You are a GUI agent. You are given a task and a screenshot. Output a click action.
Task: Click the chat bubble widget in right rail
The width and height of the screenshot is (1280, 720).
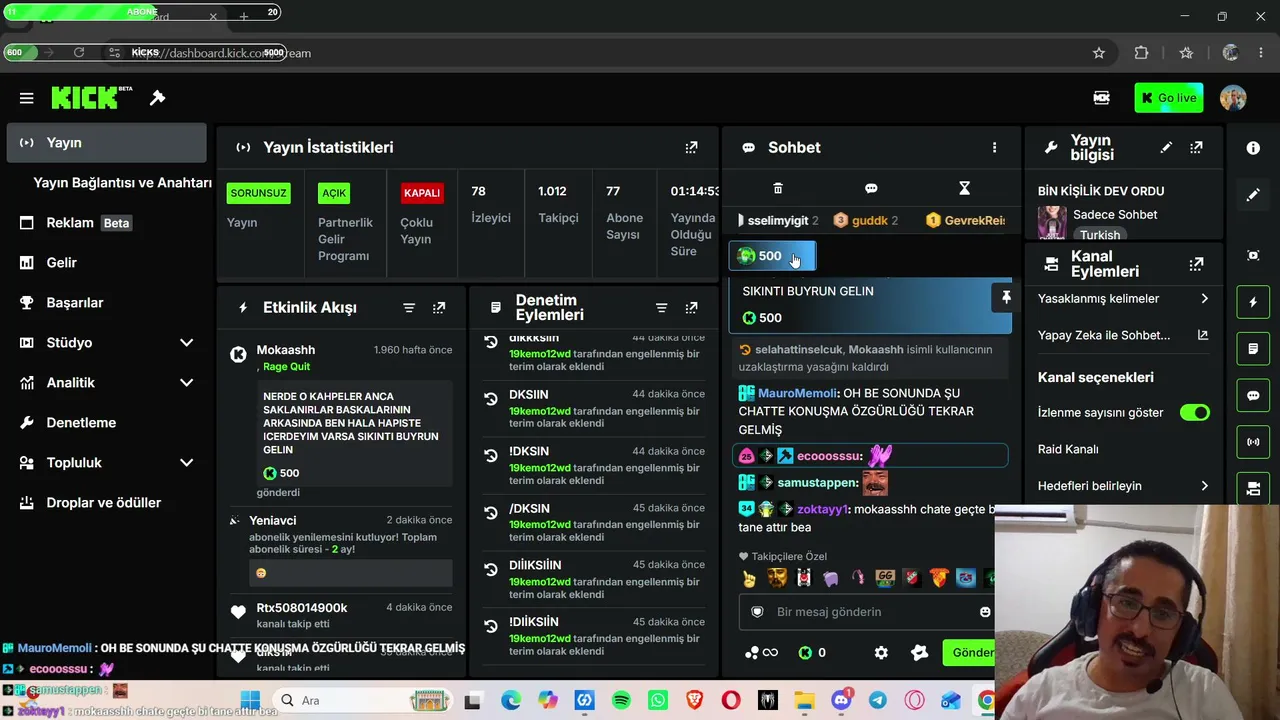[1253, 395]
